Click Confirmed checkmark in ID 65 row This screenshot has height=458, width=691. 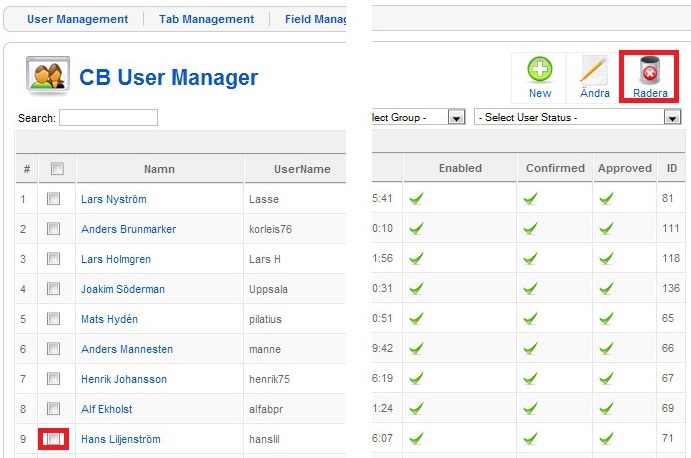click(x=531, y=318)
